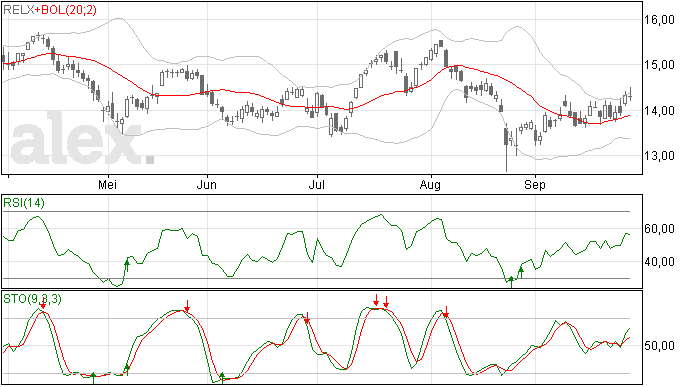Viewport: 690px width, 387px height.
Task: Click the green RSI buy arrow near Mei
Action: click(x=127, y=265)
